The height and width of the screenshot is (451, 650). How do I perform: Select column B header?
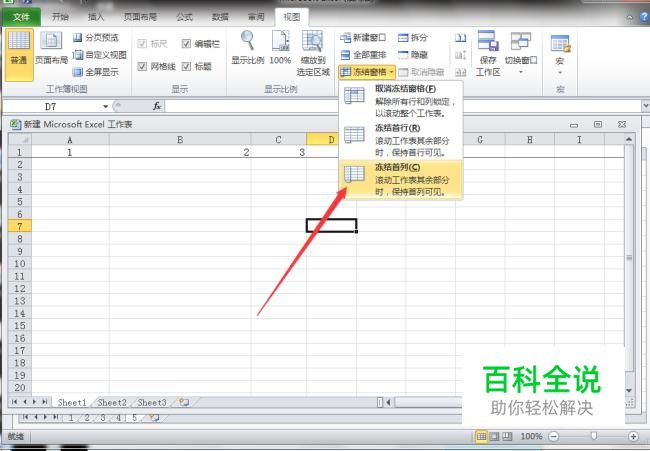click(180, 140)
